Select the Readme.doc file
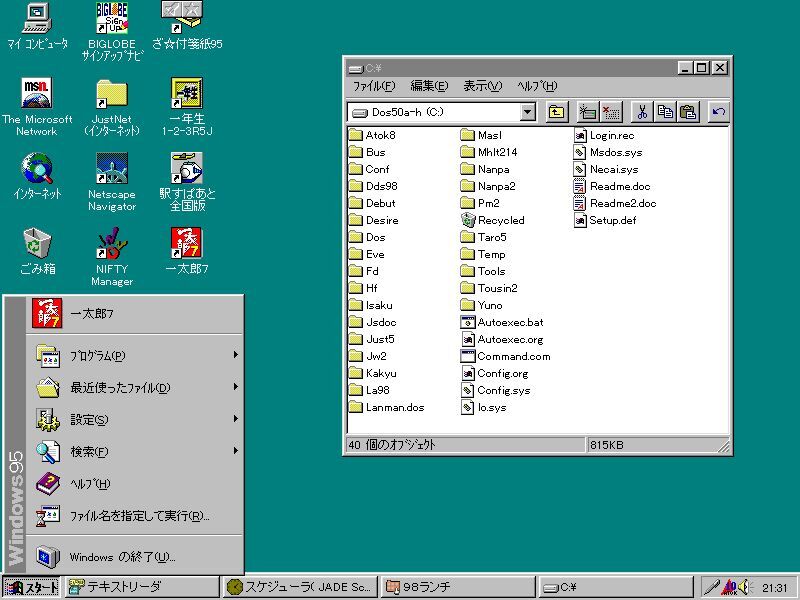Screen dimensions: 800x600 612,187
